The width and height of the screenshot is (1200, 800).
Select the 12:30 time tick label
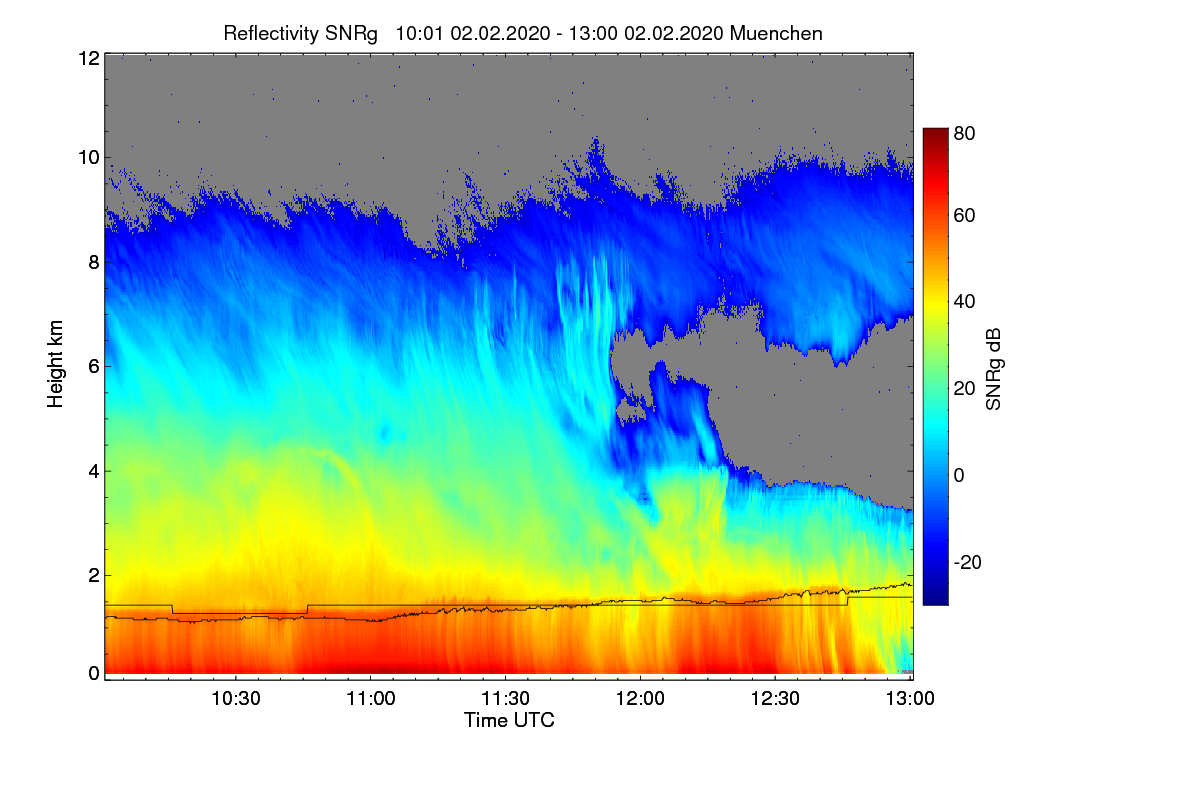[776, 699]
